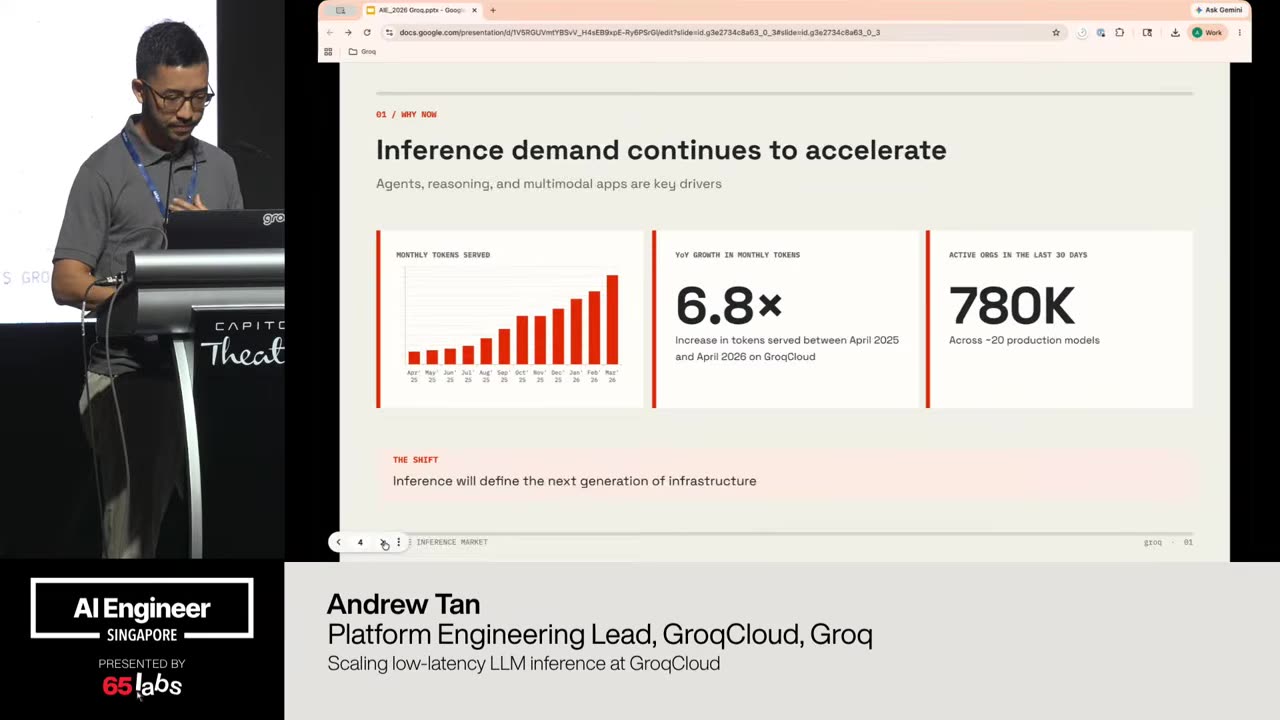
Task: Select the AIE_2026 Groq.pptx tab
Action: [420, 10]
